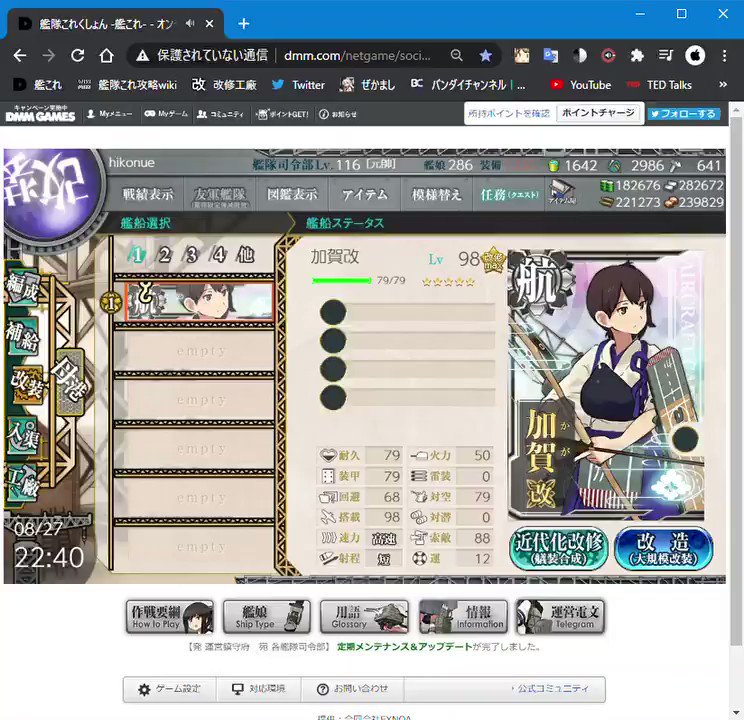This screenshot has width=744, height=720.
Task: Open the バンダイチャンネル bookmark
Action: click(x=468, y=85)
